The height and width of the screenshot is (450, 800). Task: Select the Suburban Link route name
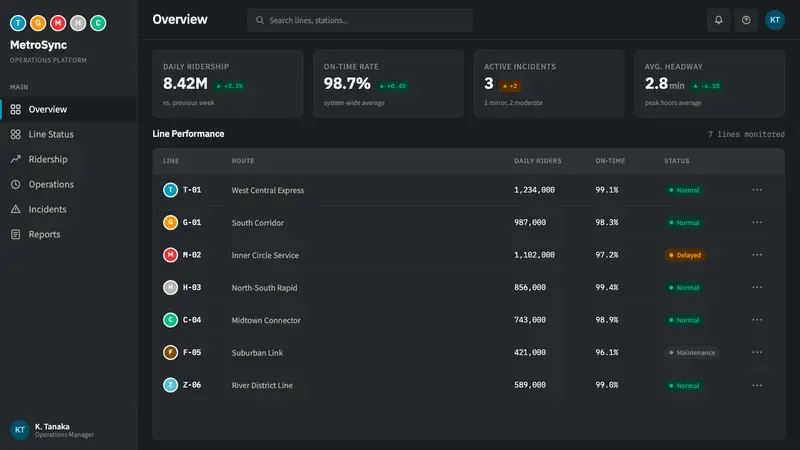click(257, 353)
